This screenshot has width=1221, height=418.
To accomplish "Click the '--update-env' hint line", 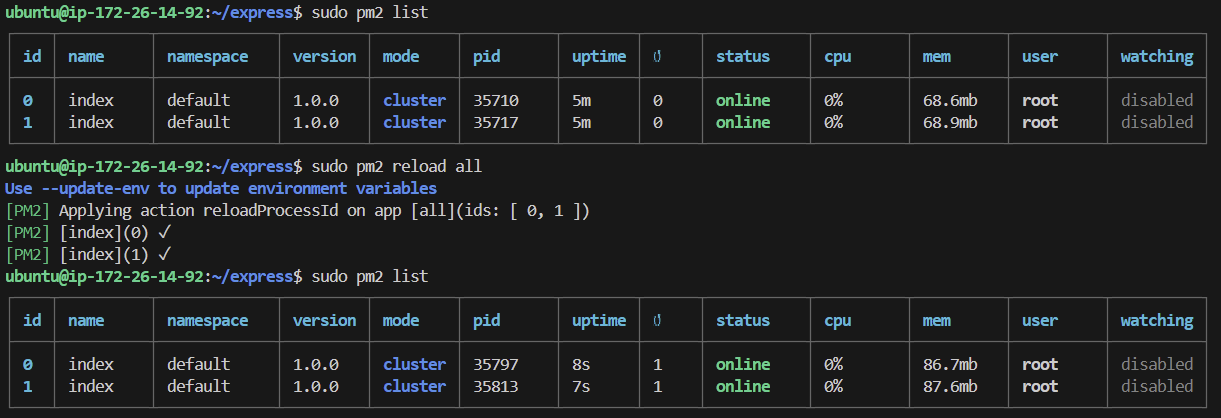I will click(221, 188).
